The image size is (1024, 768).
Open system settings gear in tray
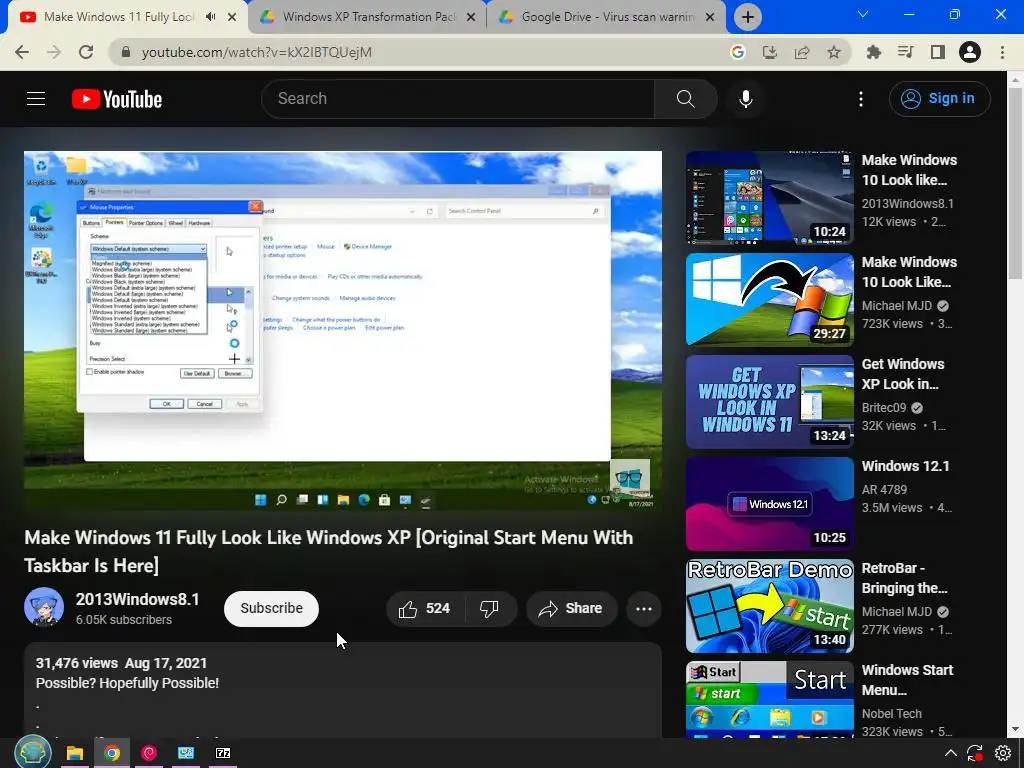[x=1003, y=753]
